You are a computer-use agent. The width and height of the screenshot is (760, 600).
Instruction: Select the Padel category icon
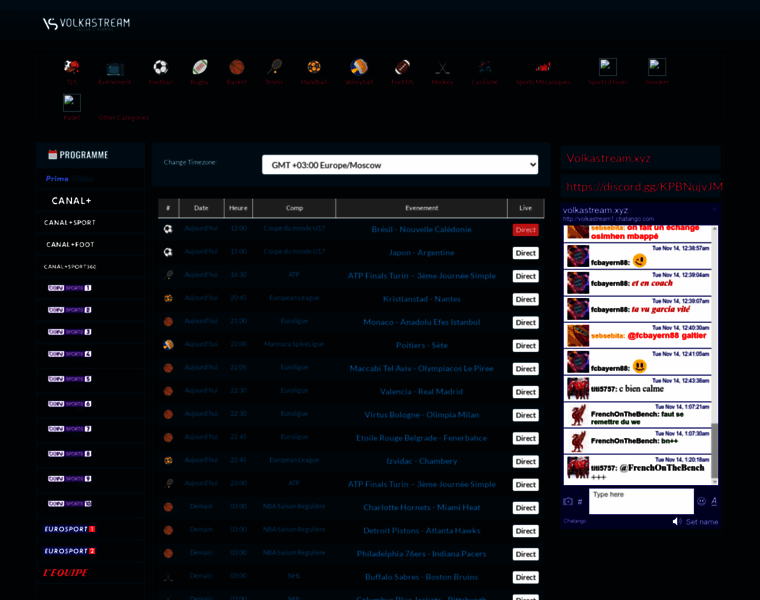(x=72, y=103)
